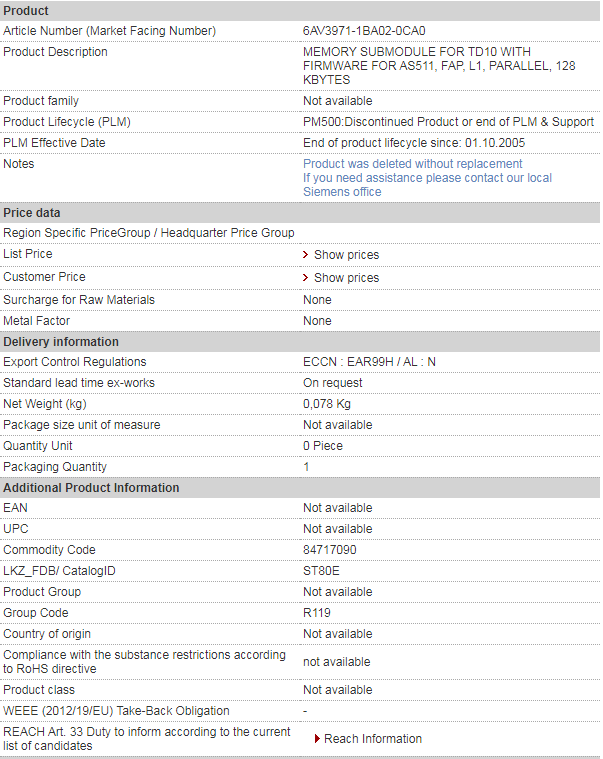603x759 pixels.
Task: Click the red arrow before Reach Information
Action: pos(317,739)
